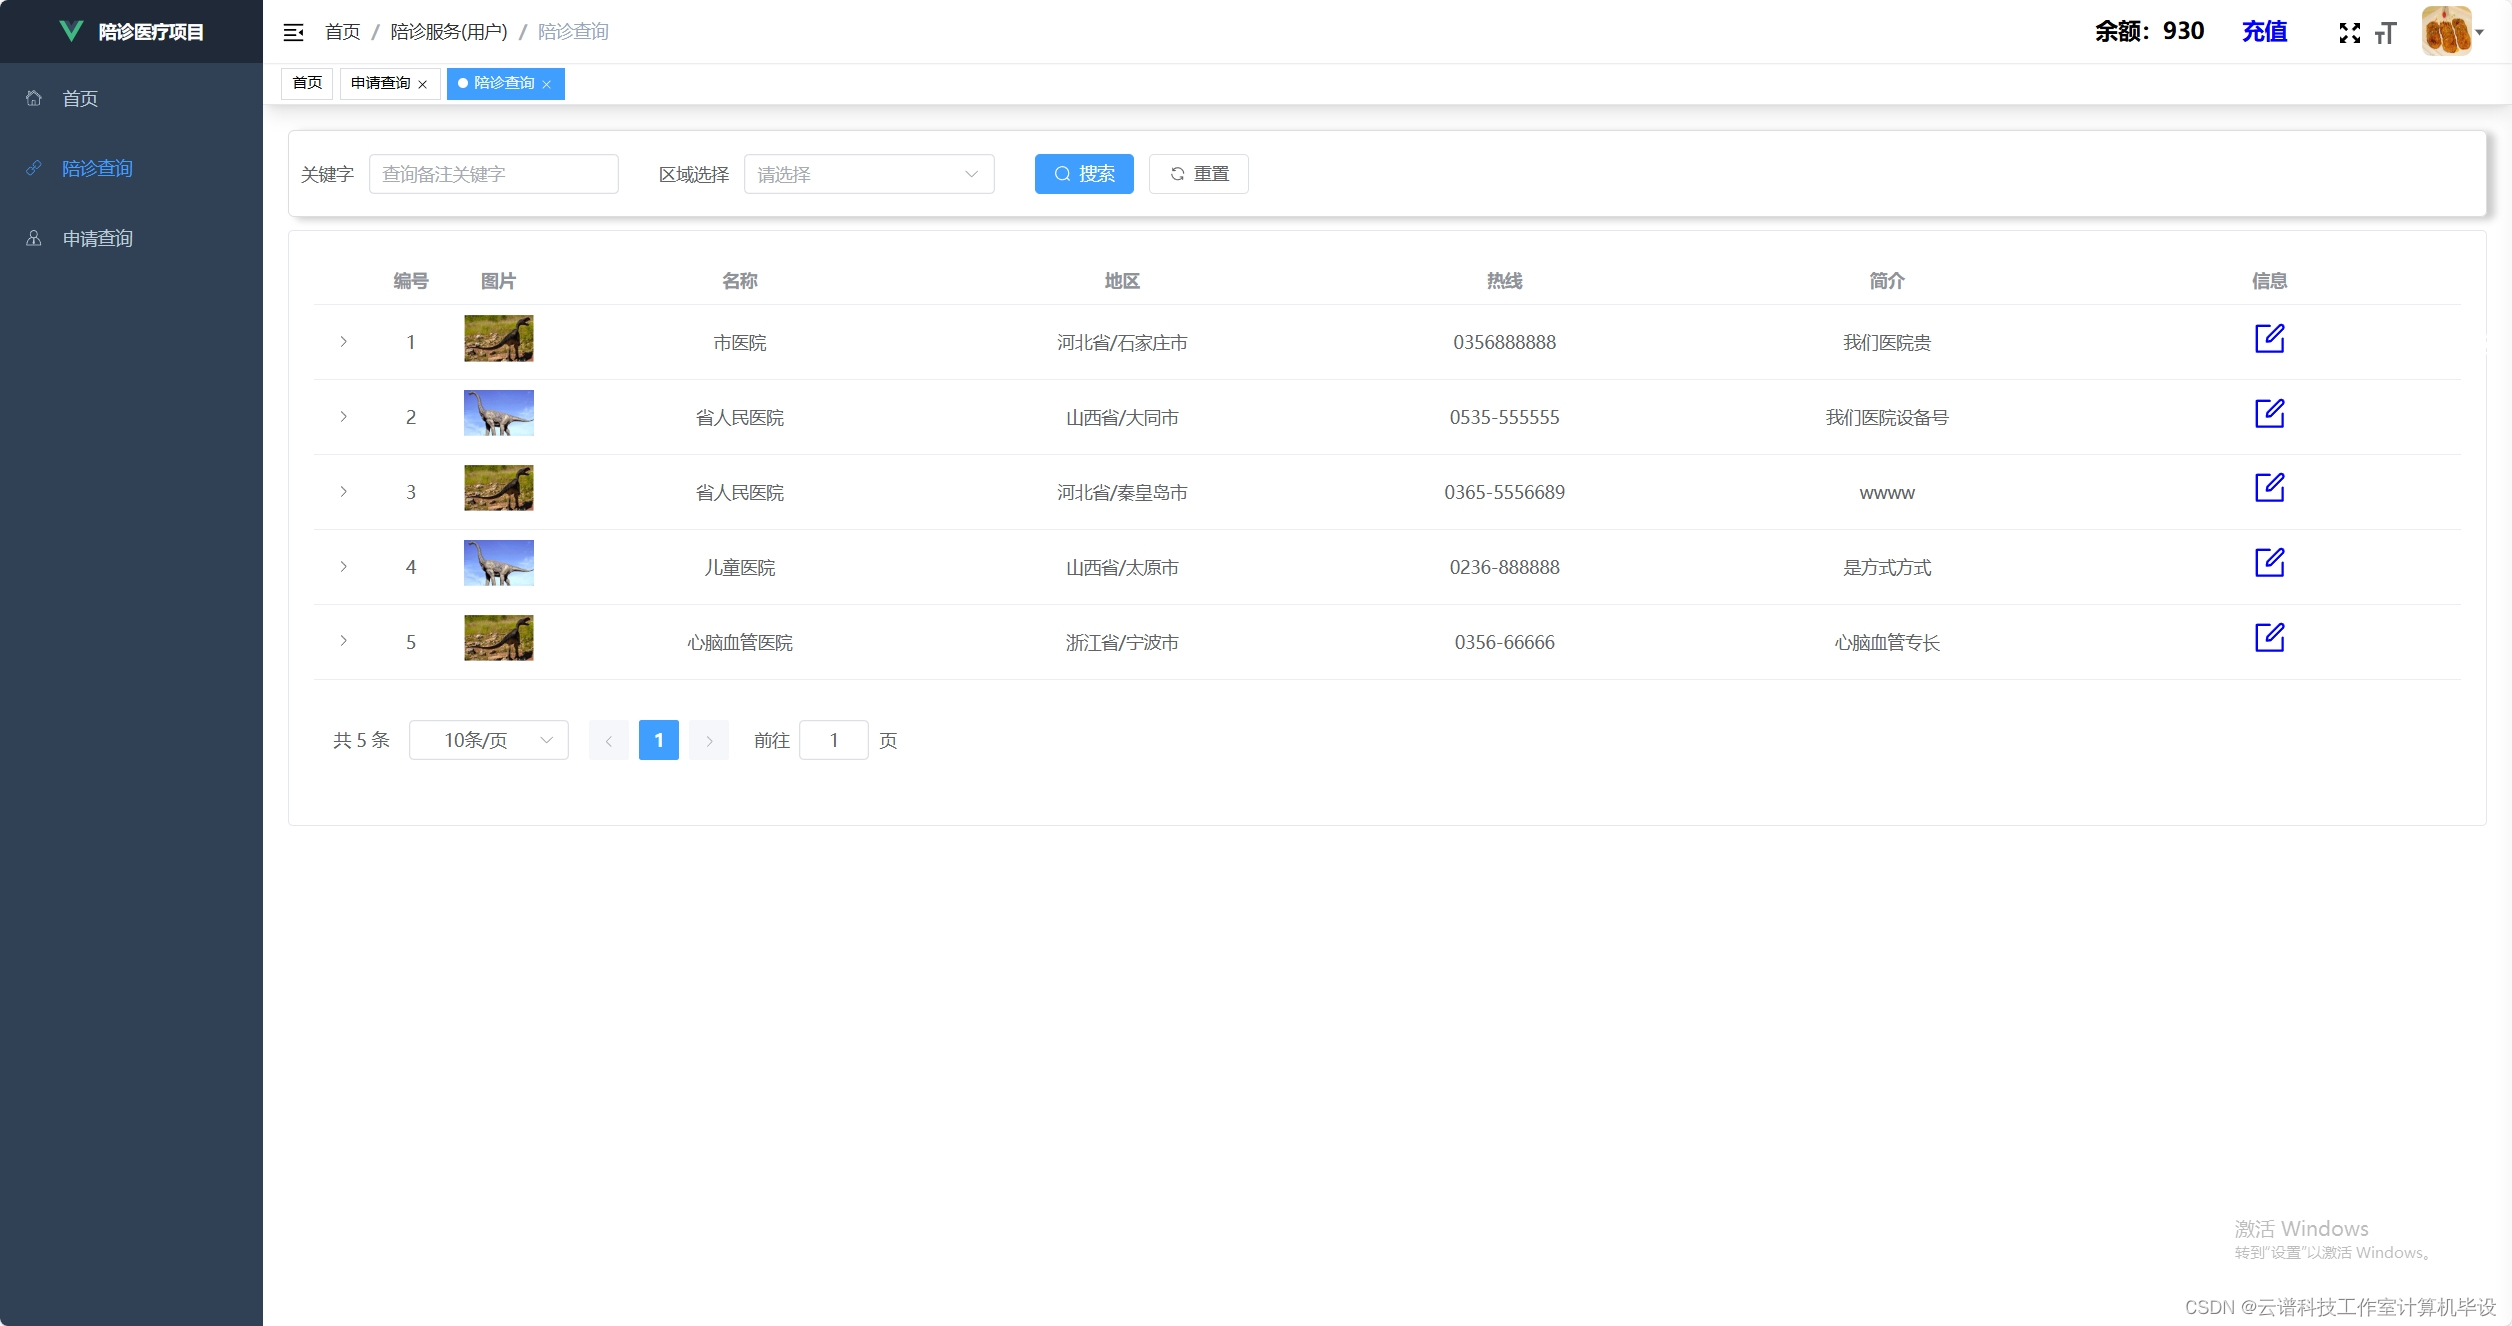2512x1326 pixels.
Task: Open the font size adjustment icon
Action: pos(2386,33)
